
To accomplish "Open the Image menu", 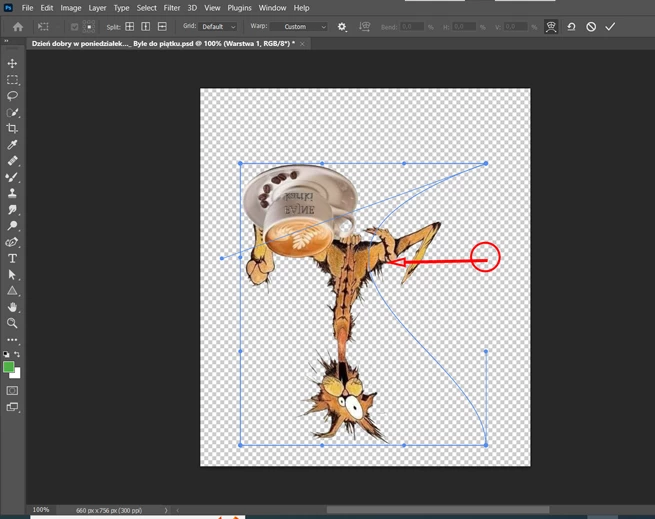I will click(x=71, y=8).
